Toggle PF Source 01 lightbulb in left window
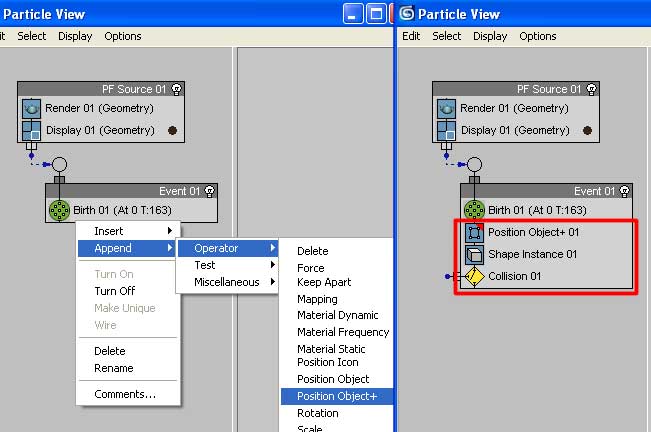This screenshot has width=651, height=432. 176,89
